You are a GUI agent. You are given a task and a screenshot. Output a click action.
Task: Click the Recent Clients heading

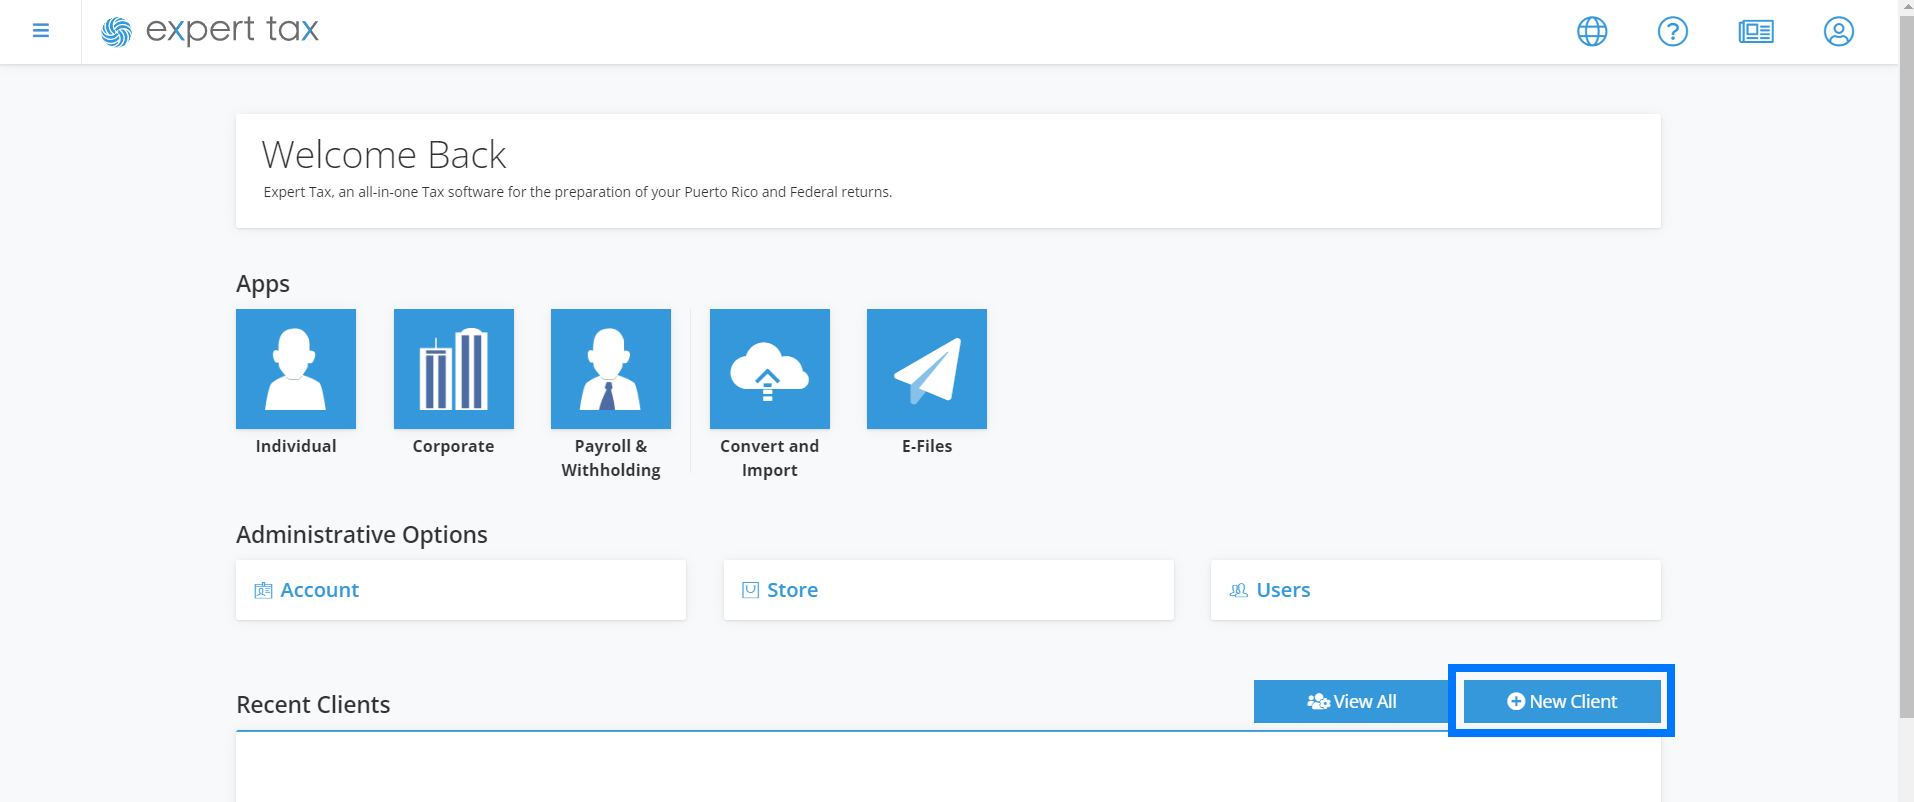pyautogui.click(x=313, y=705)
